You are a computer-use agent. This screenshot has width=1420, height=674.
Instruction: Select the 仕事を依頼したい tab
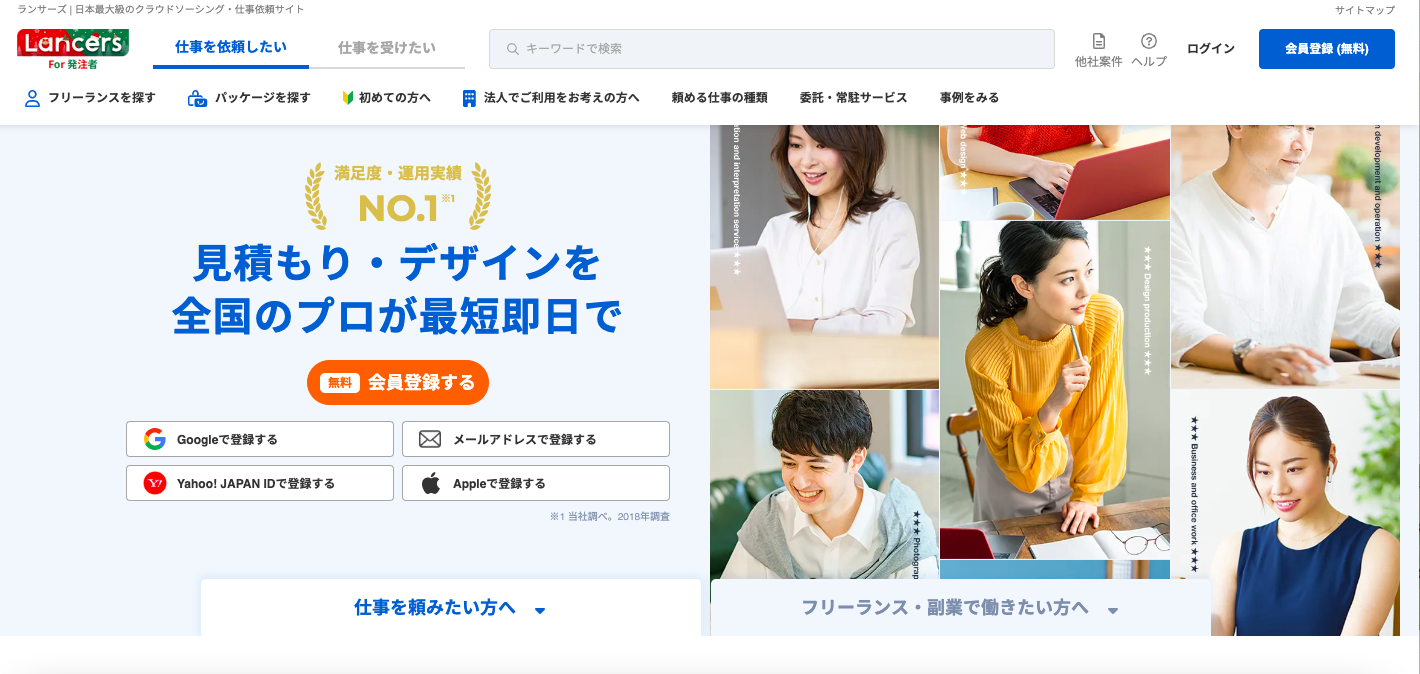click(231, 48)
